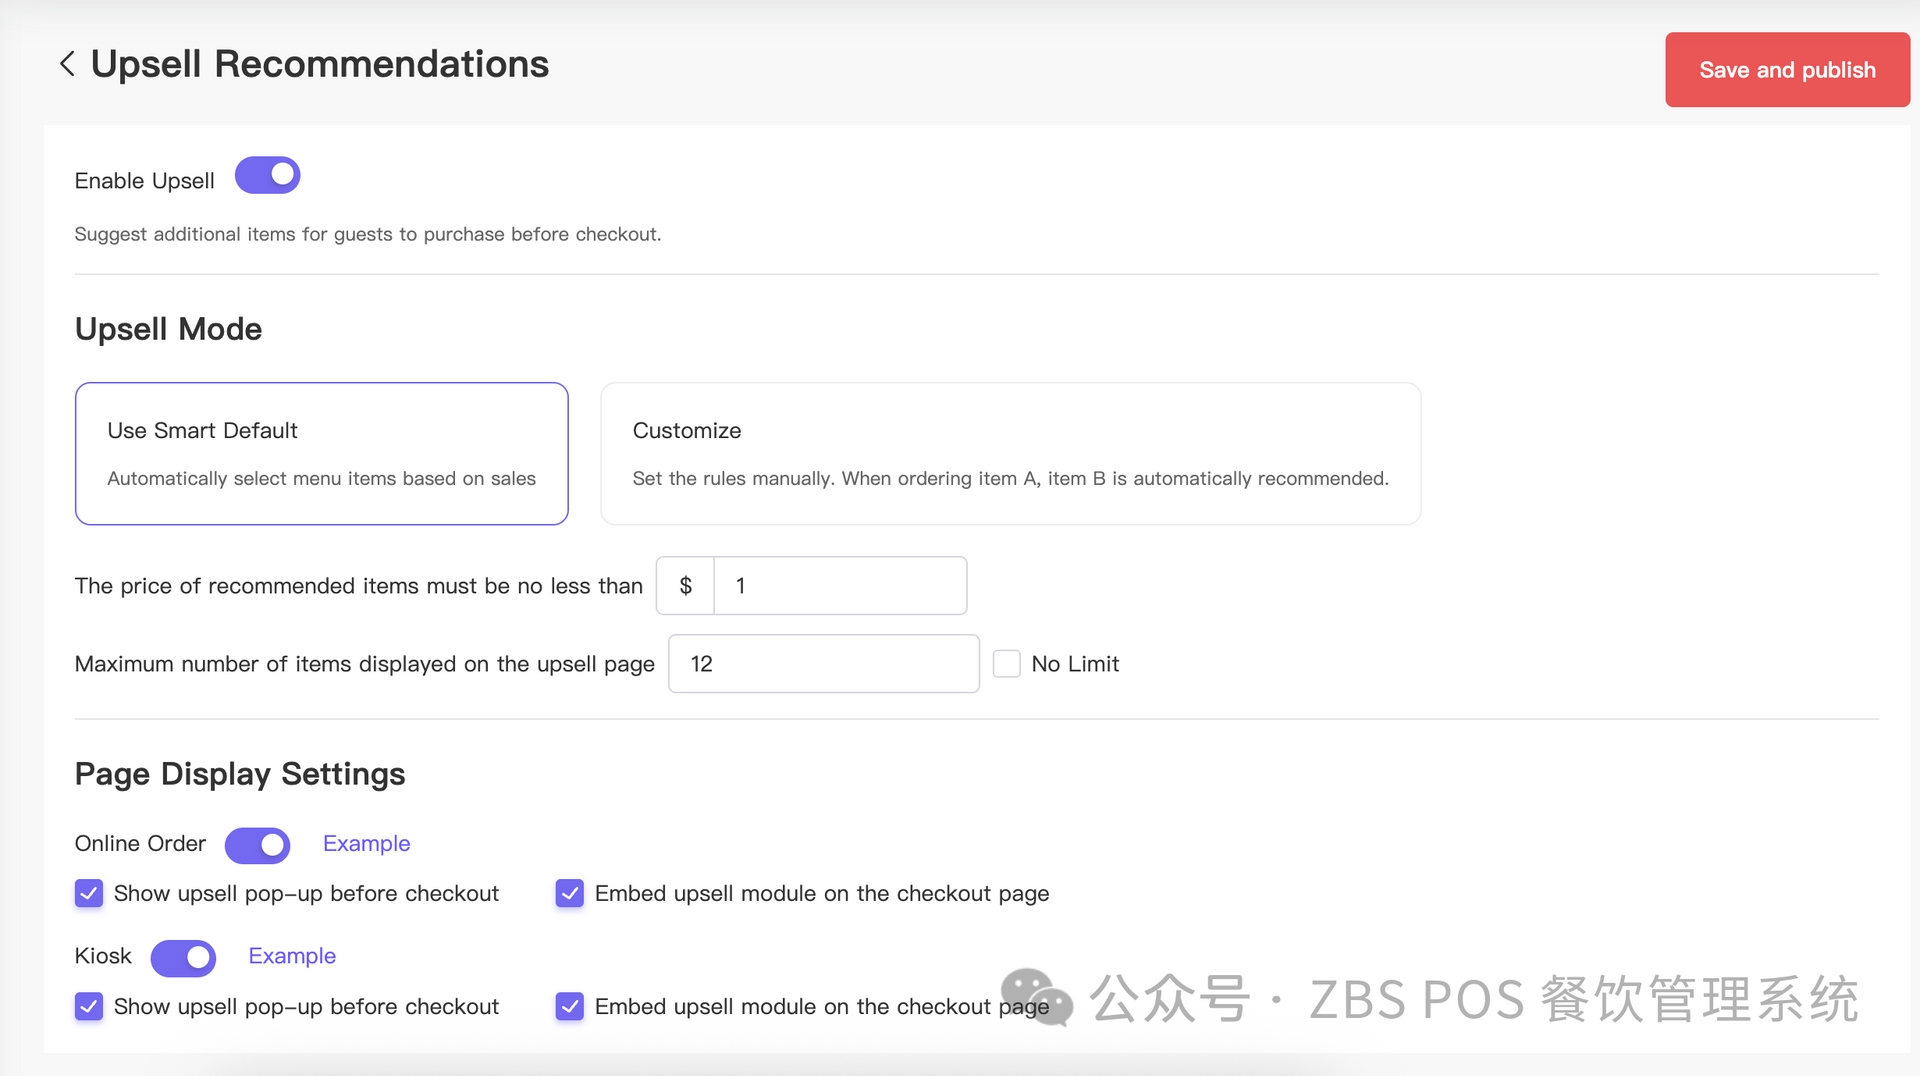Screen dimensions: 1920x1076
Task: Click the Save and publish button
Action: tap(1787, 70)
